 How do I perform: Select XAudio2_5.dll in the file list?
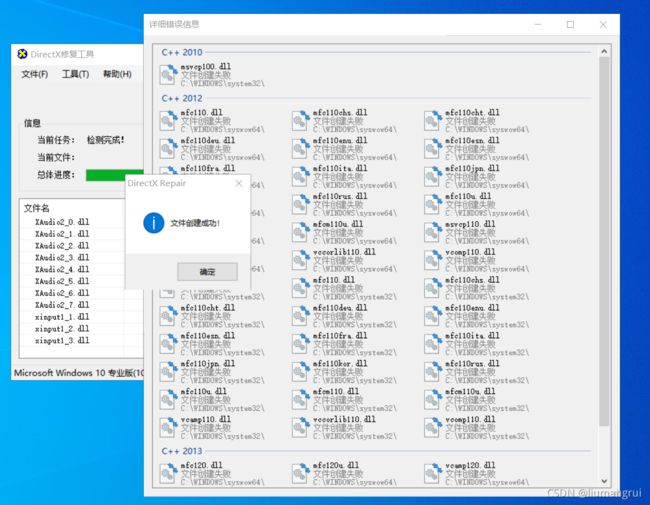[x=62, y=282]
